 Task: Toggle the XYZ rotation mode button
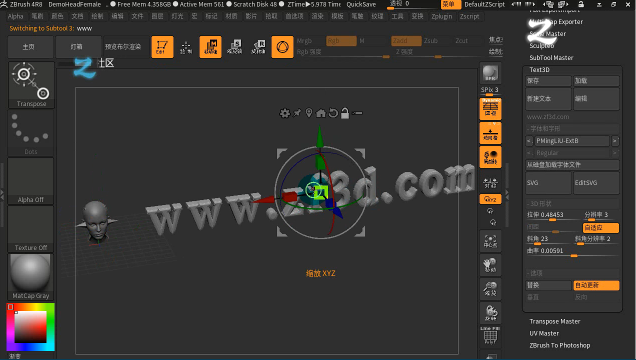(x=490, y=199)
